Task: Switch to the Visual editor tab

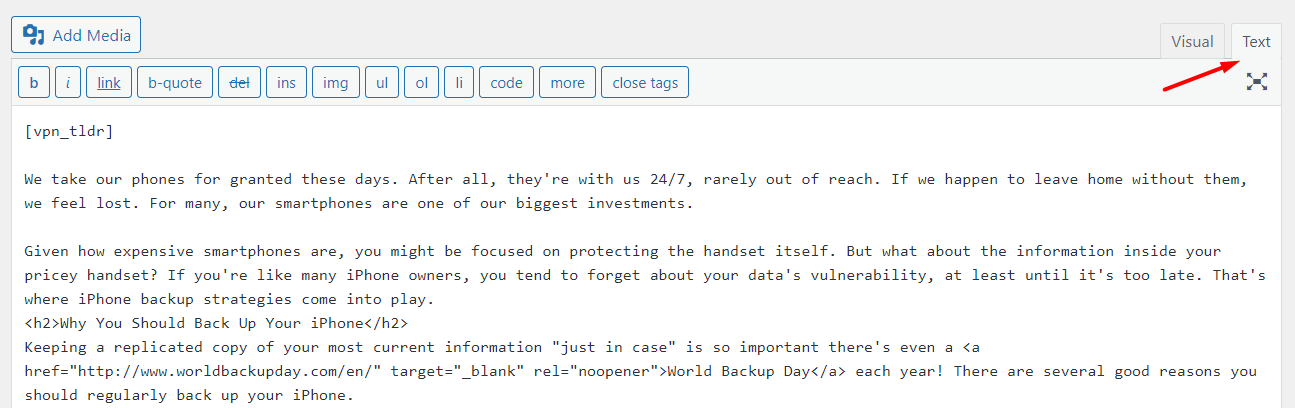Action: point(1192,42)
